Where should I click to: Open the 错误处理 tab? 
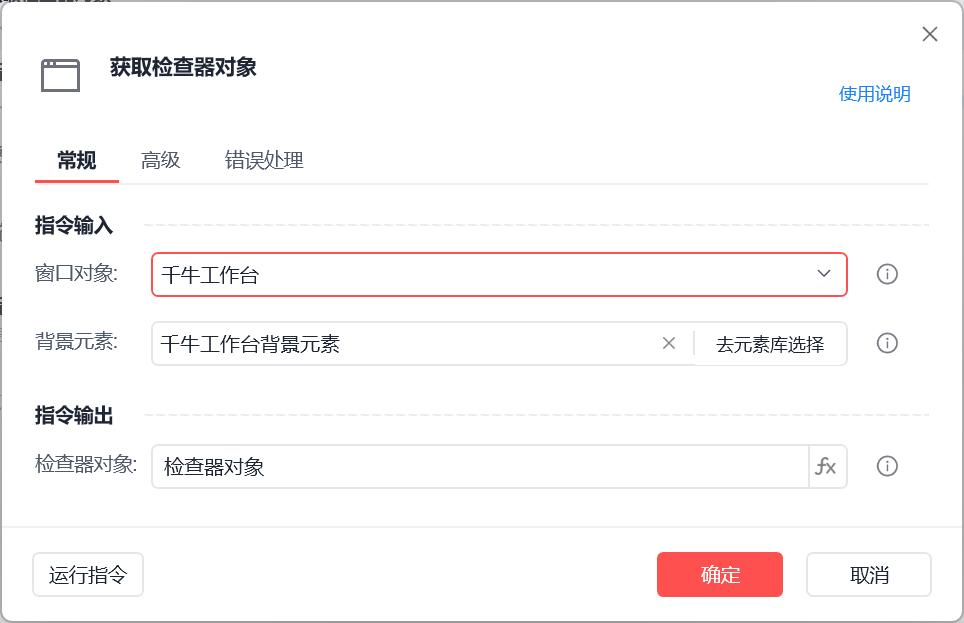point(264,161)
